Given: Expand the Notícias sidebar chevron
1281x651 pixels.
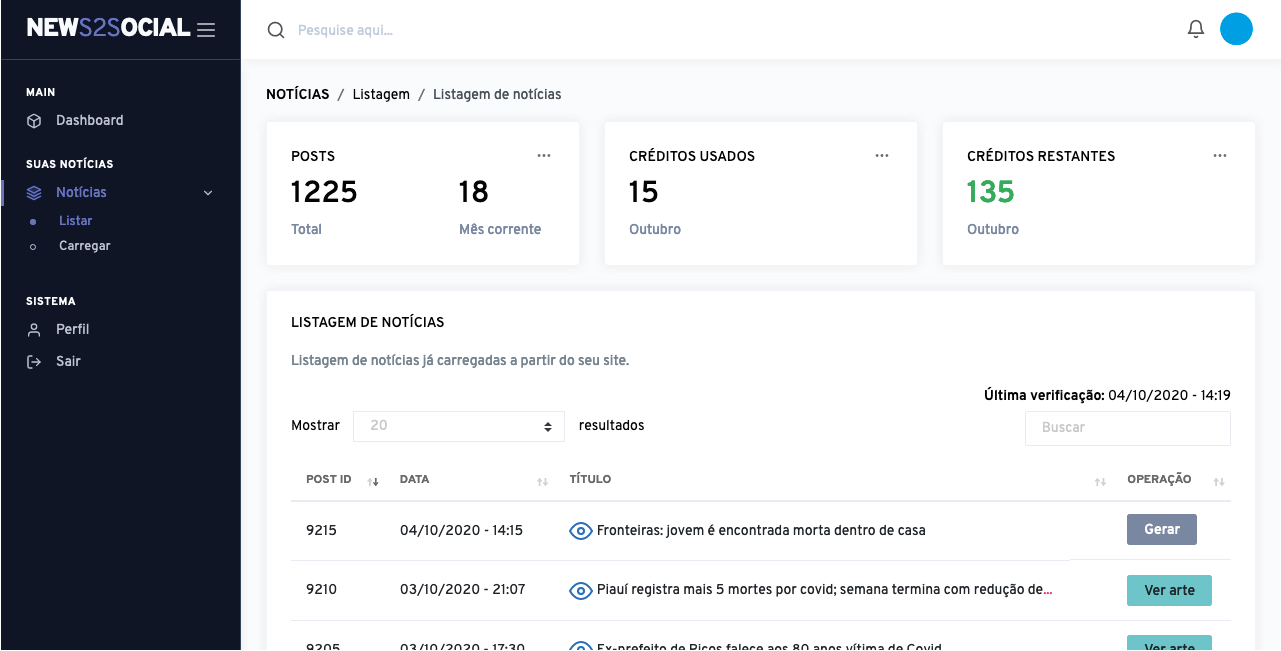Looking at the screenshot, I should pos(208,193).
